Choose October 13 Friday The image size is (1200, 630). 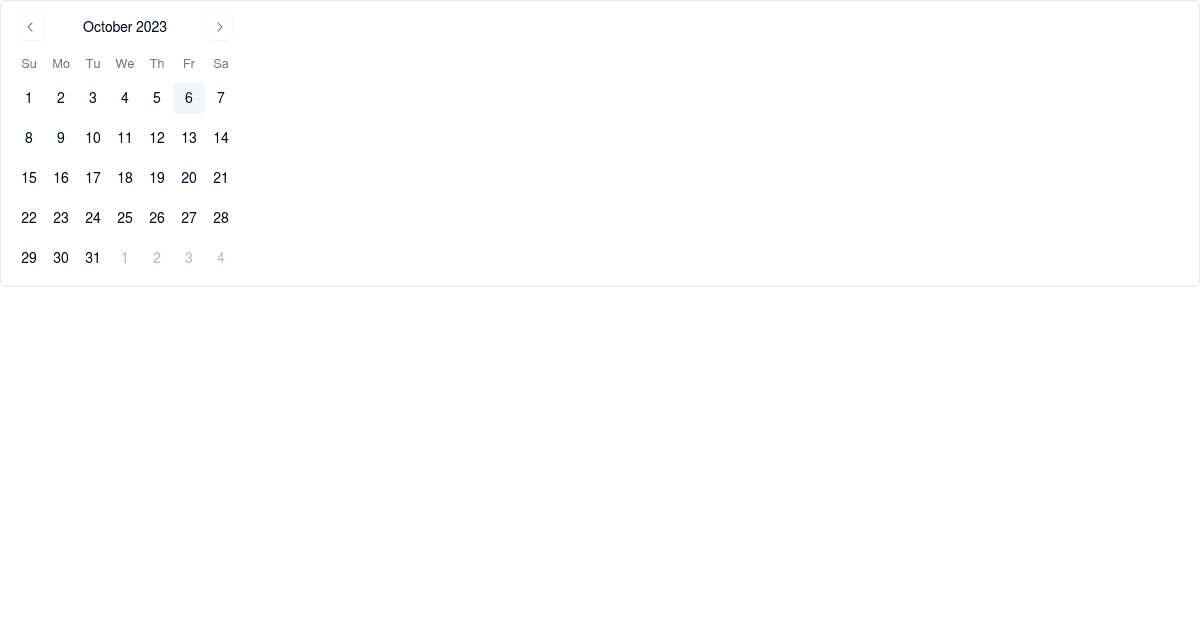189,138
